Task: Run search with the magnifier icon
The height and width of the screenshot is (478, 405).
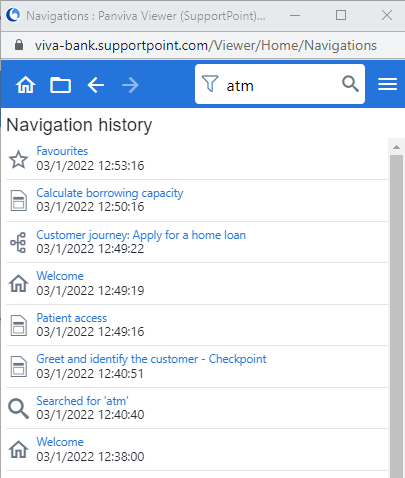Action: tap(350, 84)
